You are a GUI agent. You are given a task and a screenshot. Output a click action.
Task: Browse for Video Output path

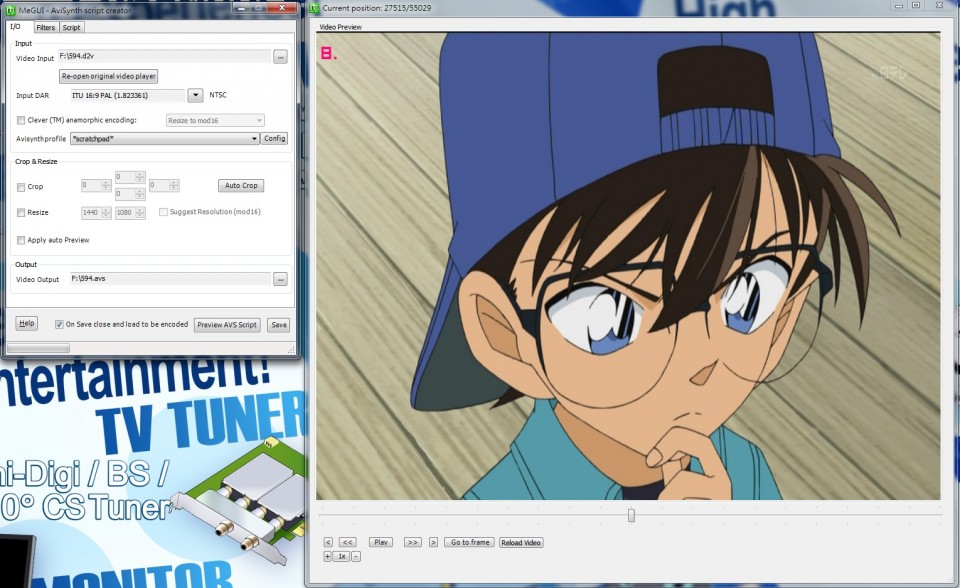pos(280,279)
